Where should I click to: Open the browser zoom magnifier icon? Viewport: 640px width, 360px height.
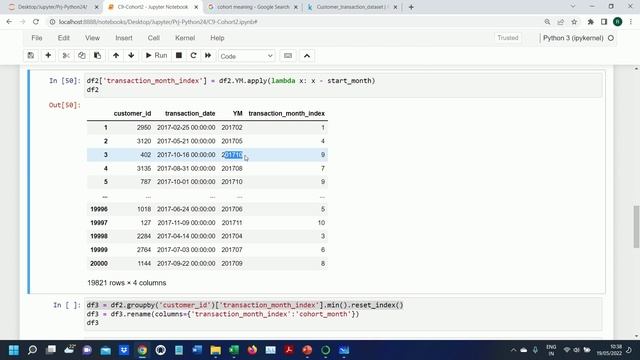pos(547,22)
